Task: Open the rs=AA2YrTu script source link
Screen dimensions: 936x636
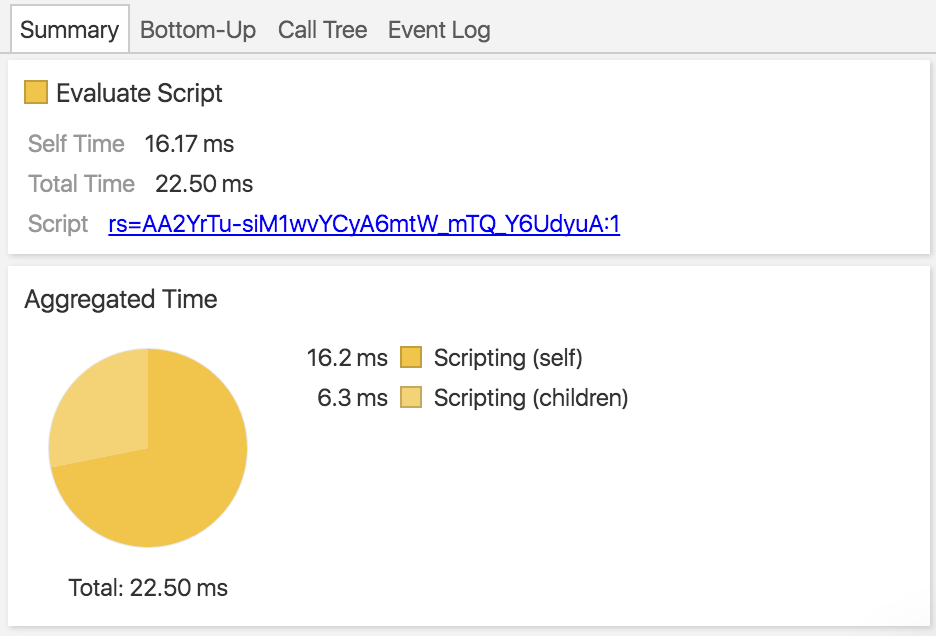Action: [364, 224]
